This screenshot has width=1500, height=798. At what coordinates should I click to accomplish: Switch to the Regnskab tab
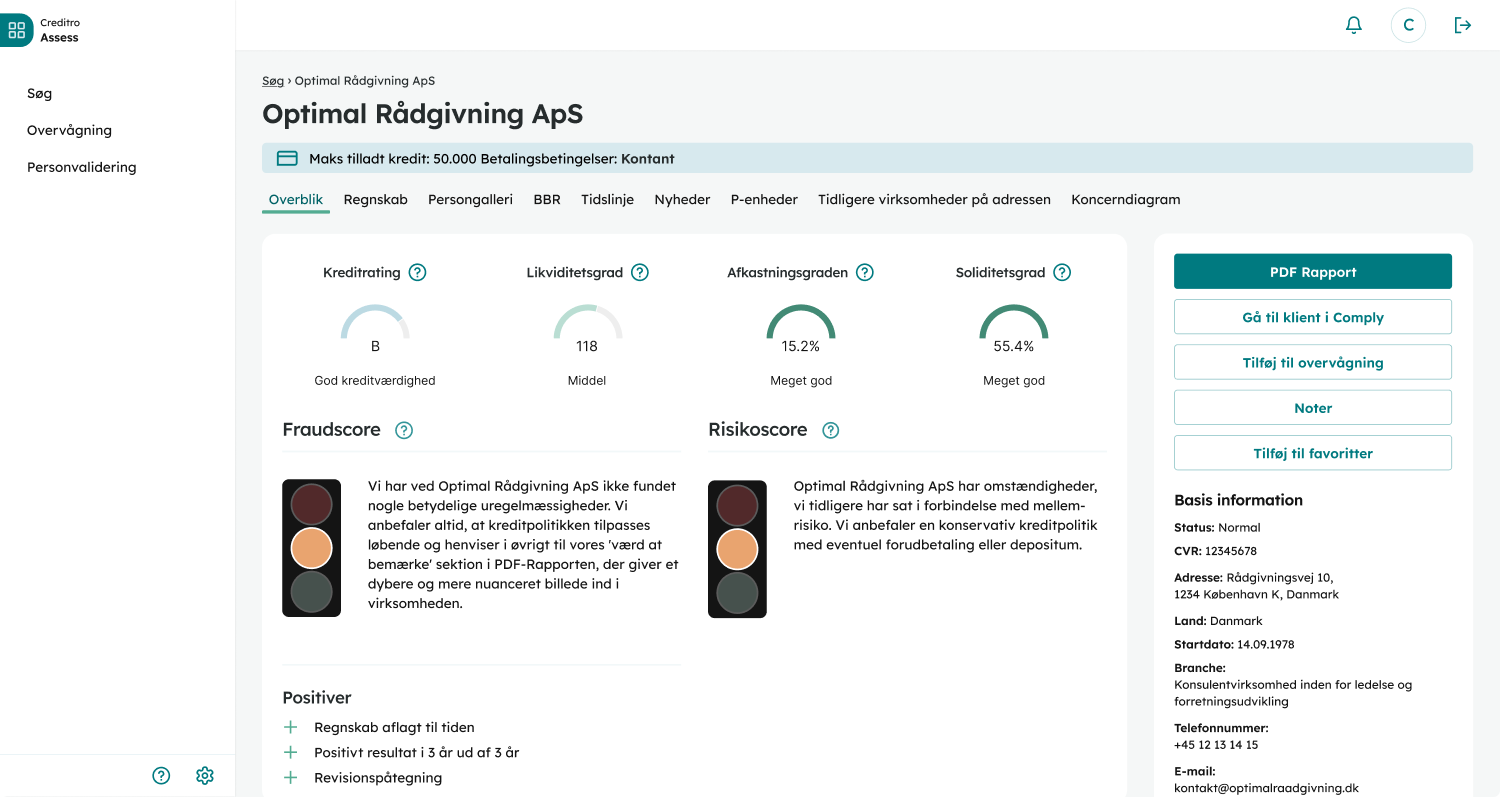pos(376,199)
